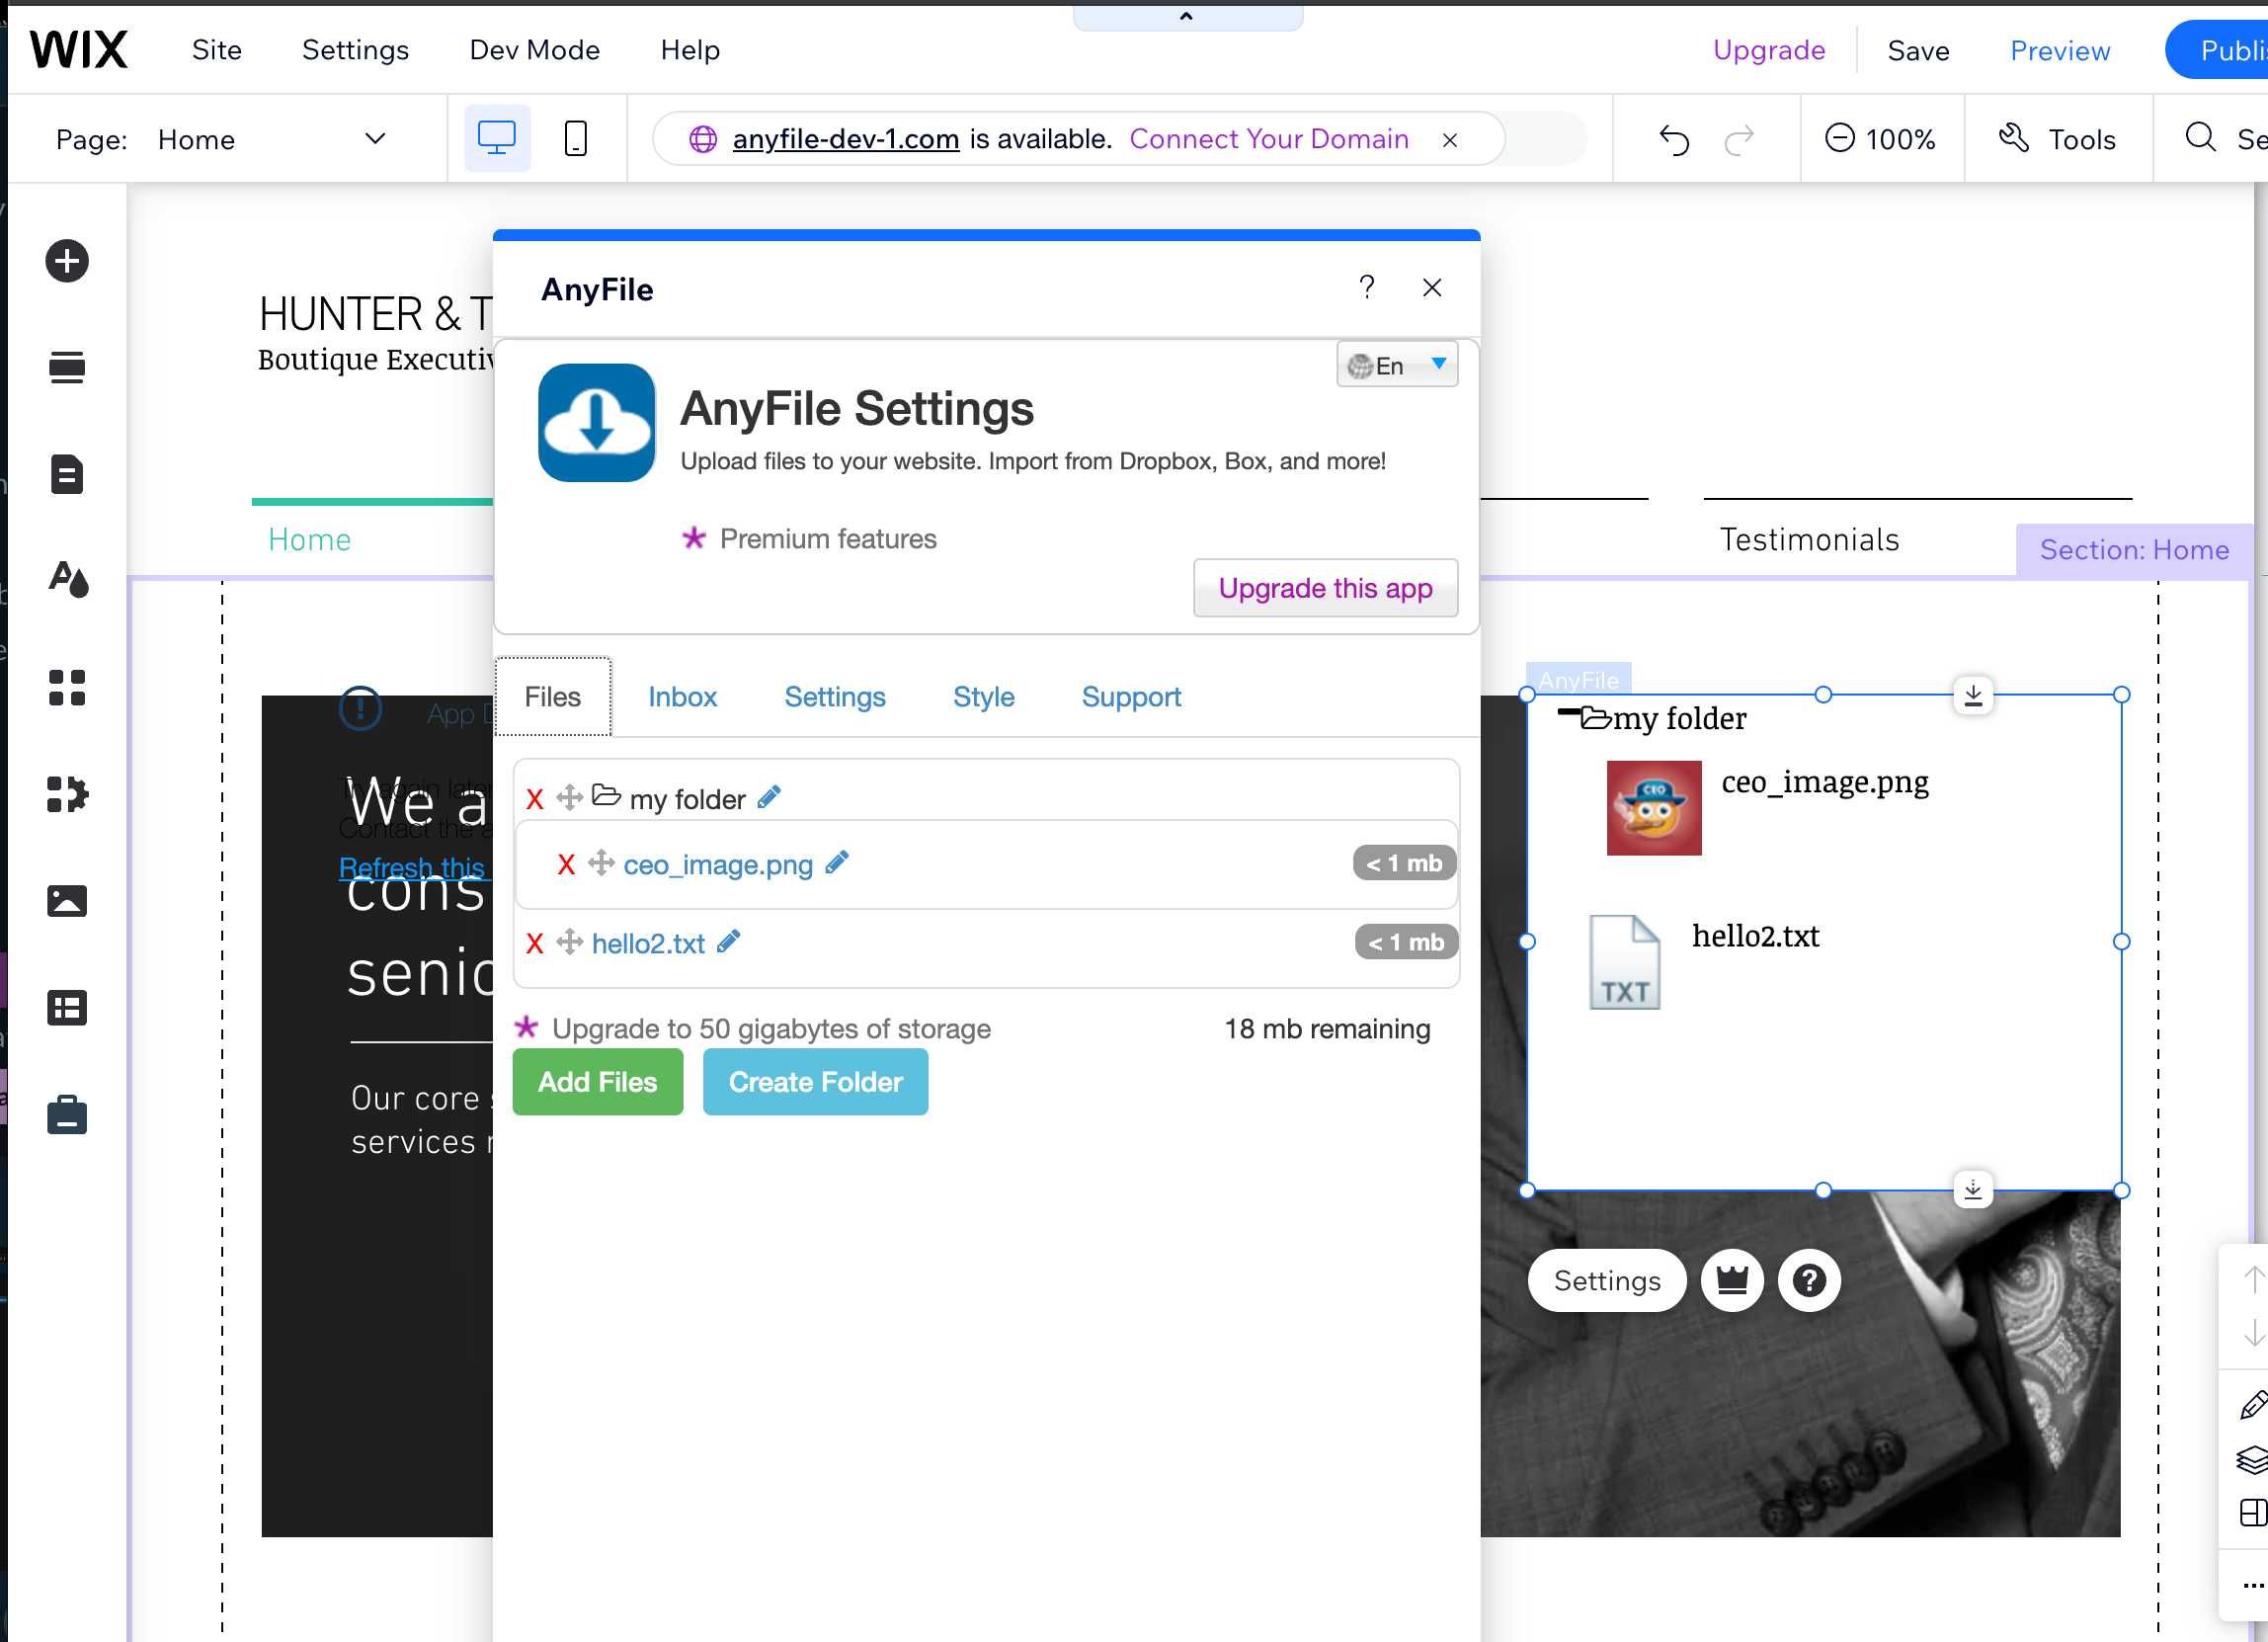Switch to desktop view icon
Image resolution: width=2268 pixels, height=1642 pixels.
(497, 138)
